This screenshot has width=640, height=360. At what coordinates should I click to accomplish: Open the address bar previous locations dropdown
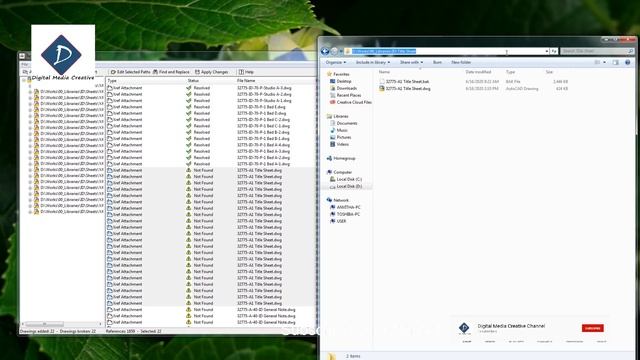click(x=547, y=51)
